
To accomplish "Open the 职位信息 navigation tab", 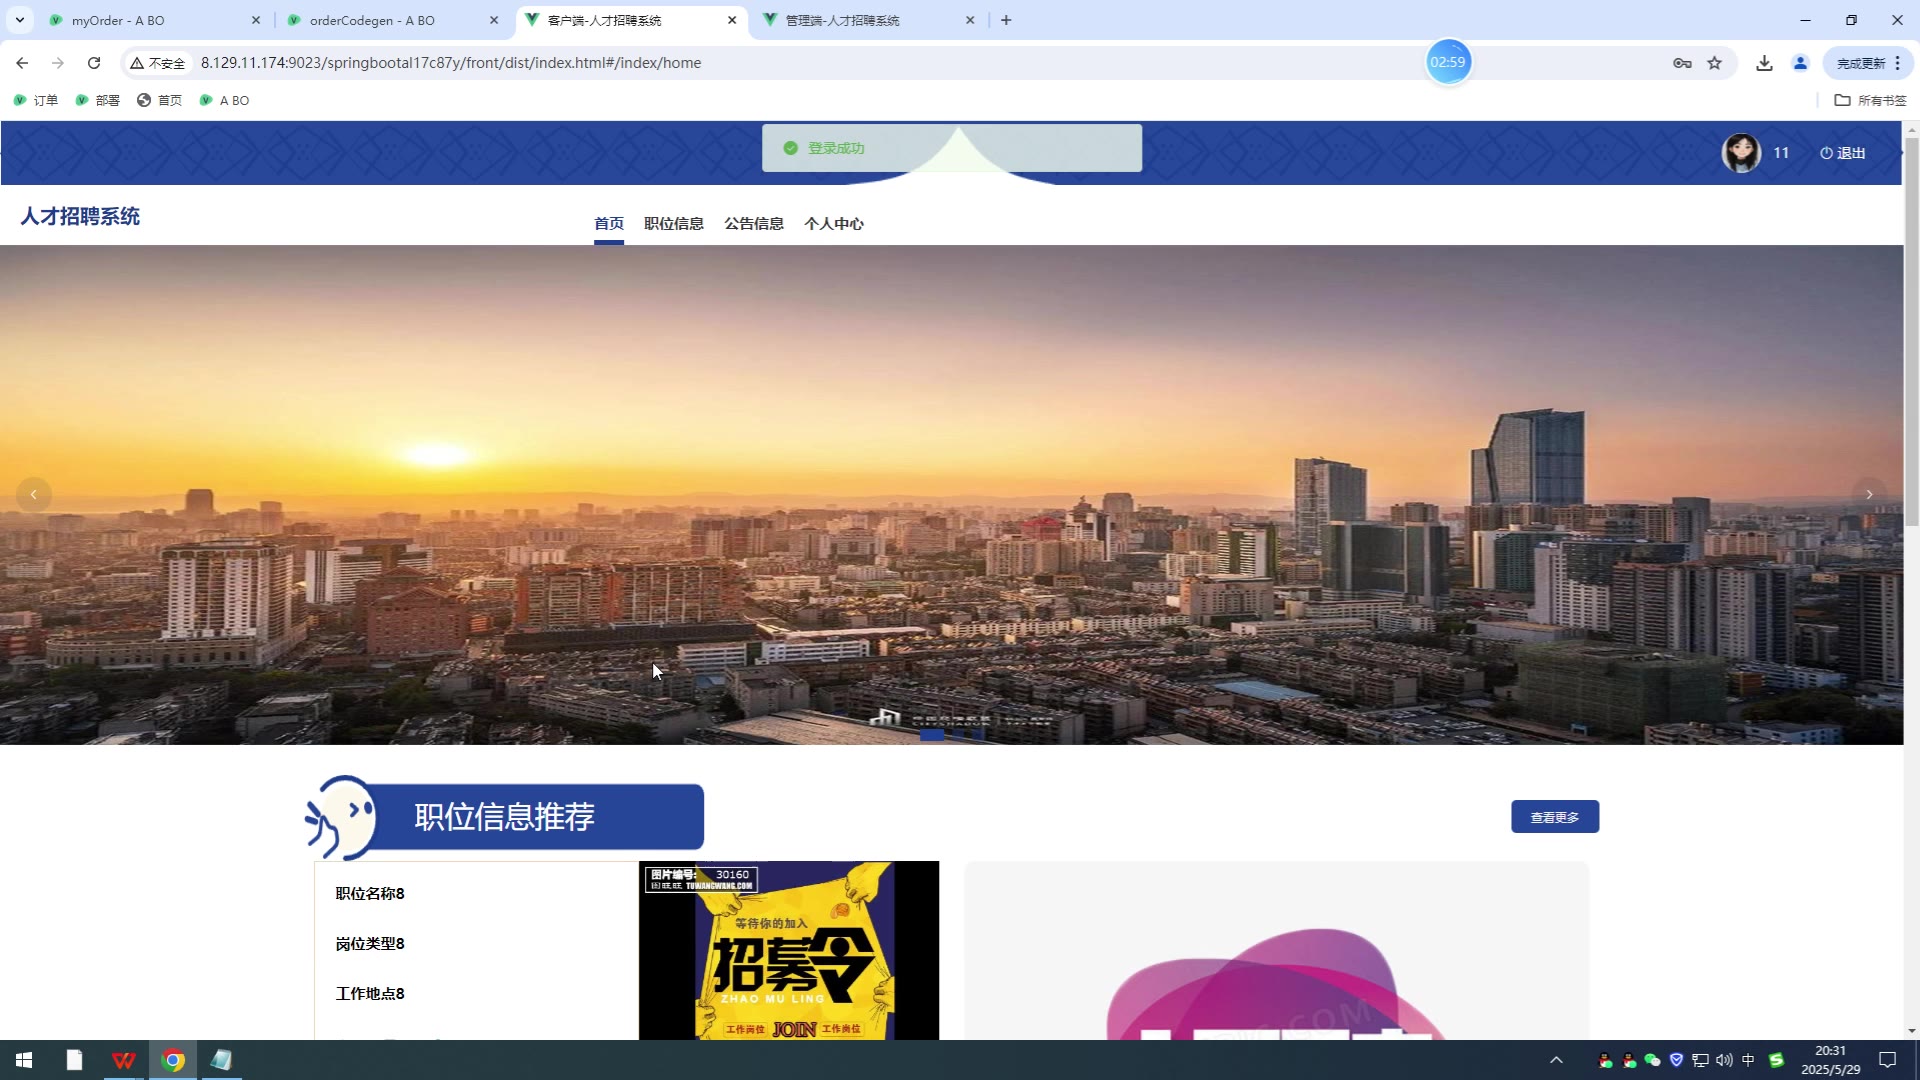I will pos(673,224).
